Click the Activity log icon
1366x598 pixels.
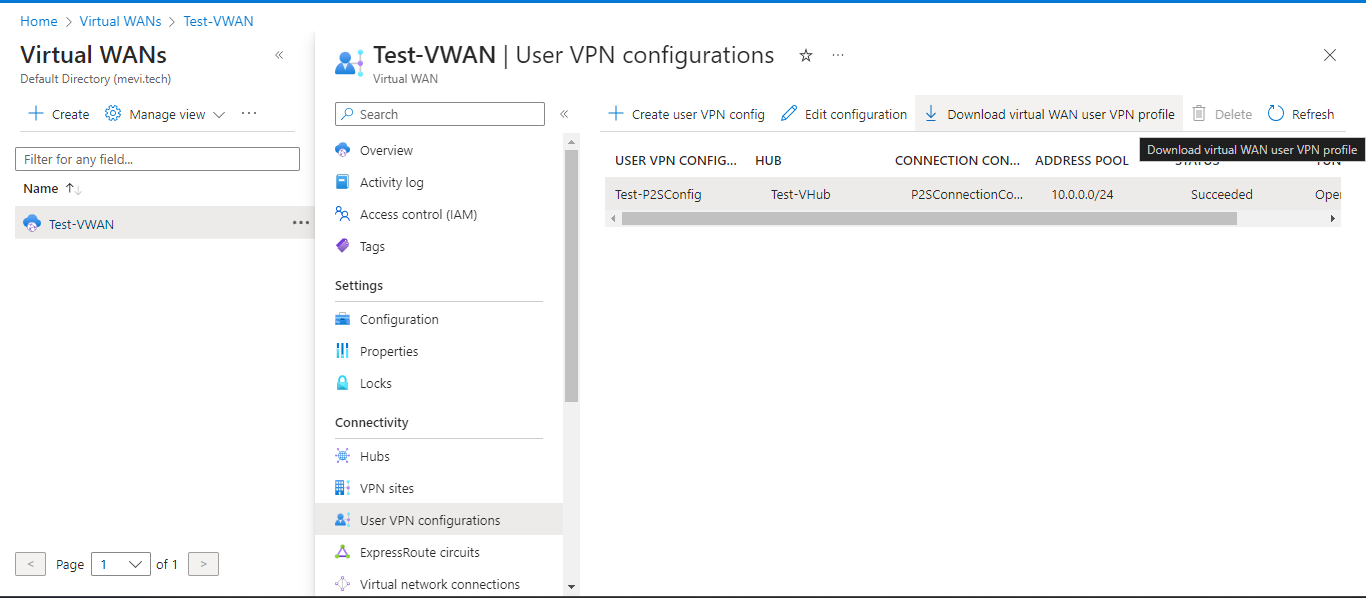point(343,182)
